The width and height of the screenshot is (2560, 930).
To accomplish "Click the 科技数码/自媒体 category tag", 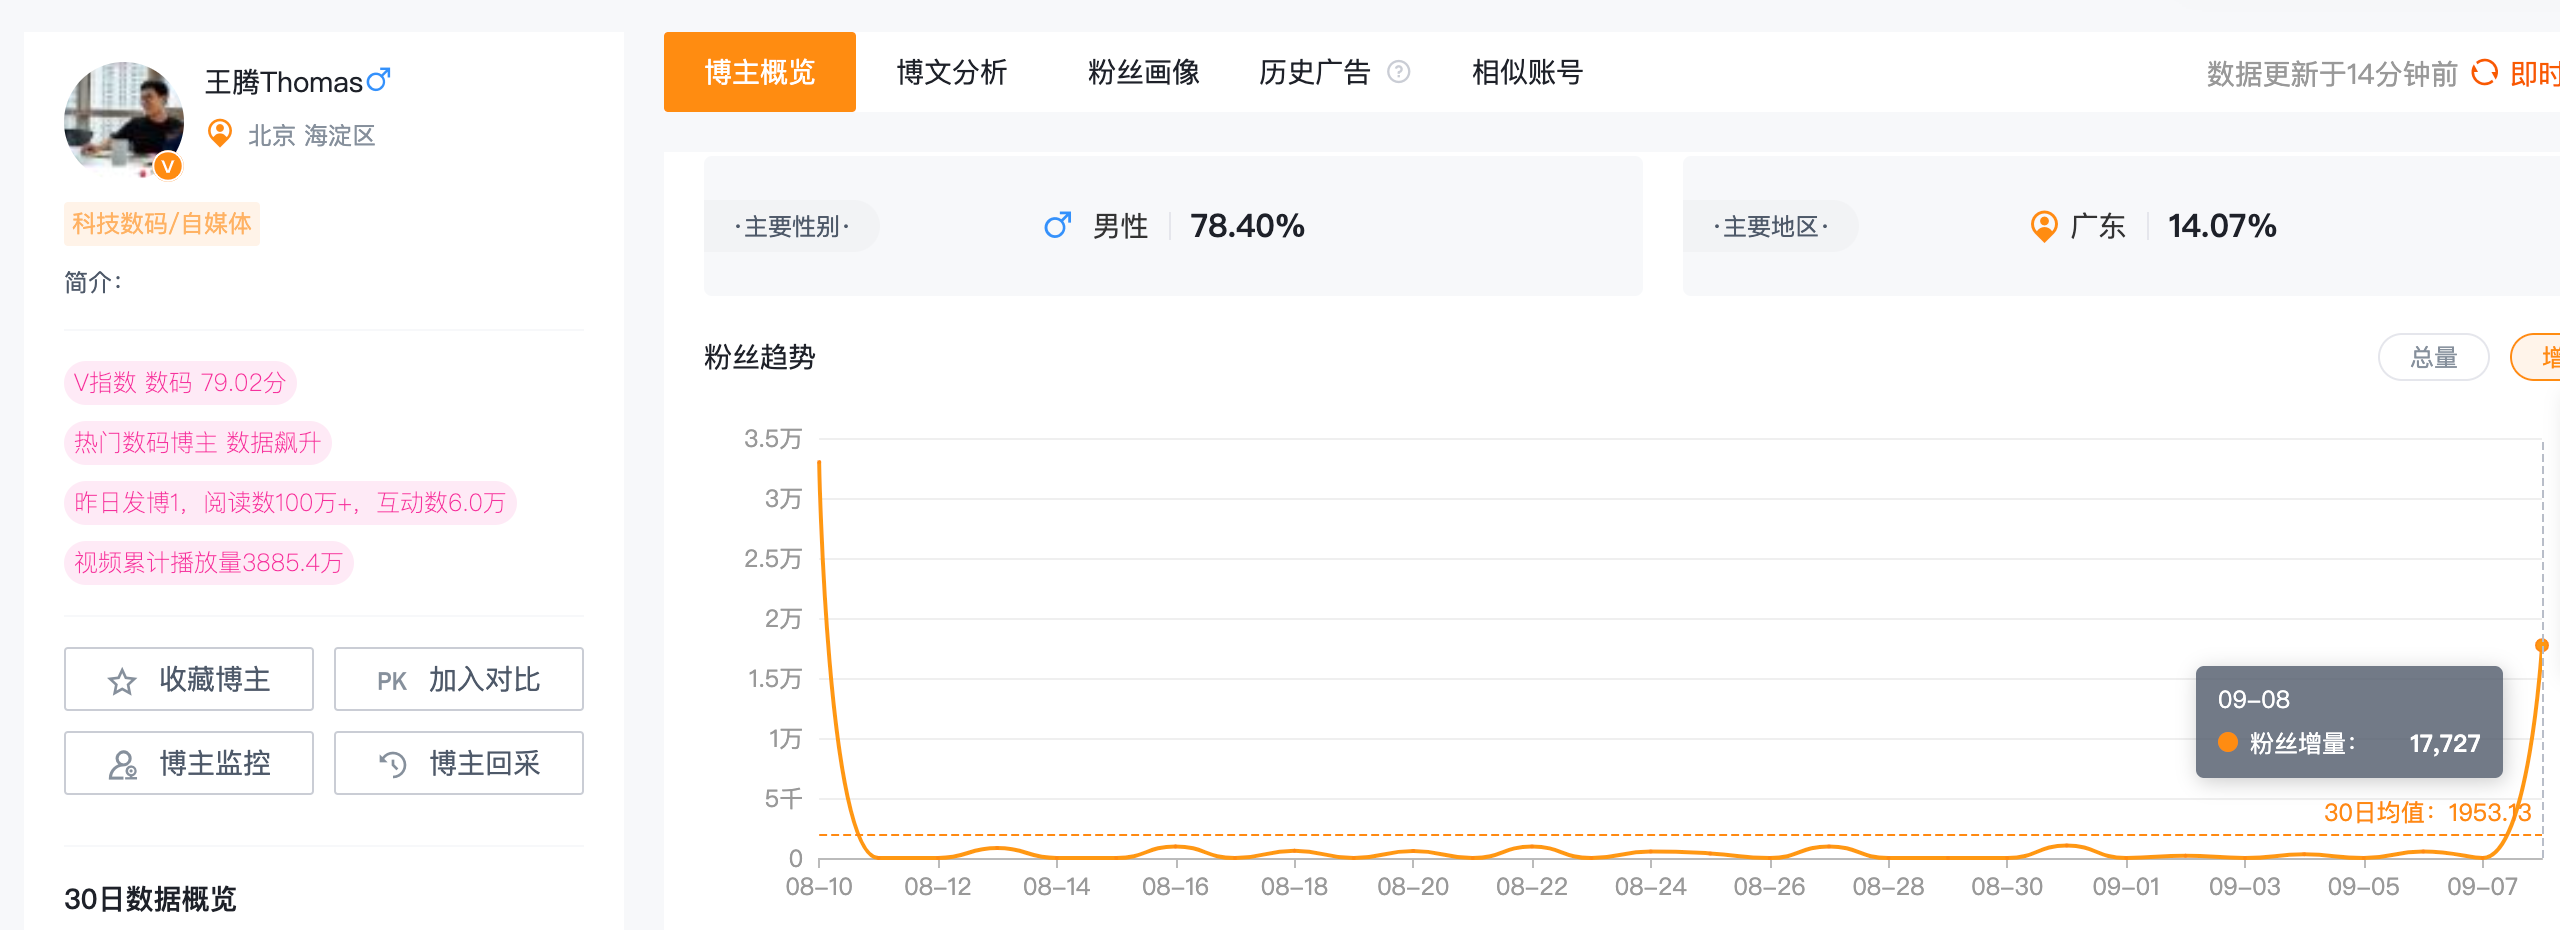I will (161, 223).
